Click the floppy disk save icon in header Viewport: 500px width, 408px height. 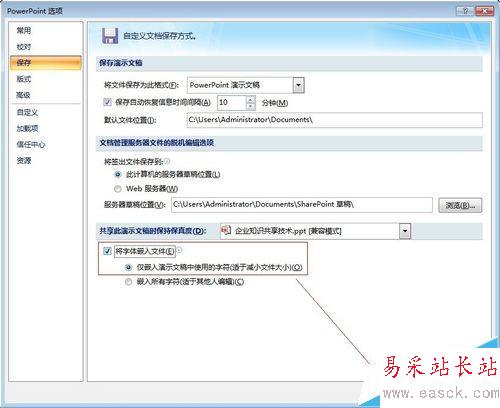[110, 36]
